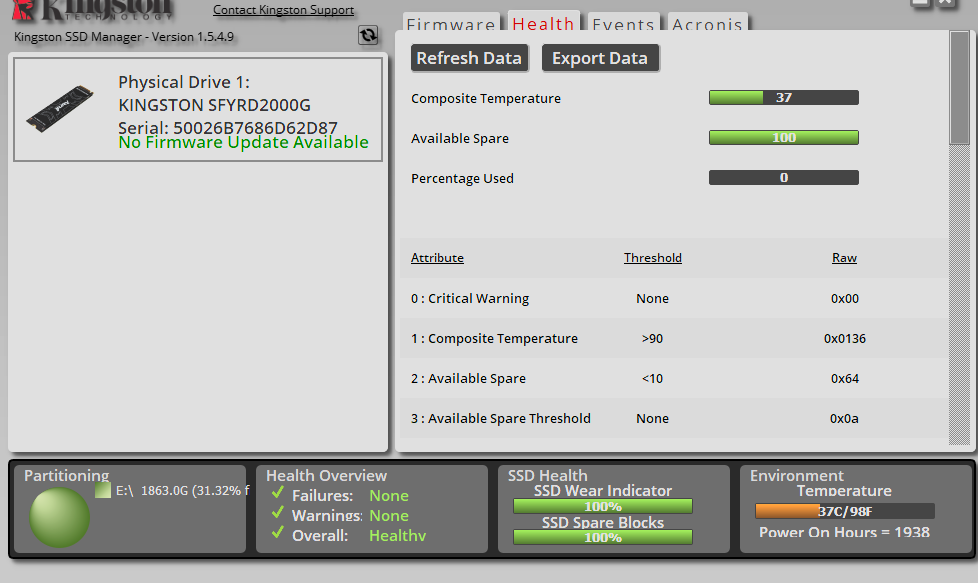The height and width of the screenshot is (583, 978).
Task: Click the Percentage Used bar showing 0
Action: tap(783, 178)
